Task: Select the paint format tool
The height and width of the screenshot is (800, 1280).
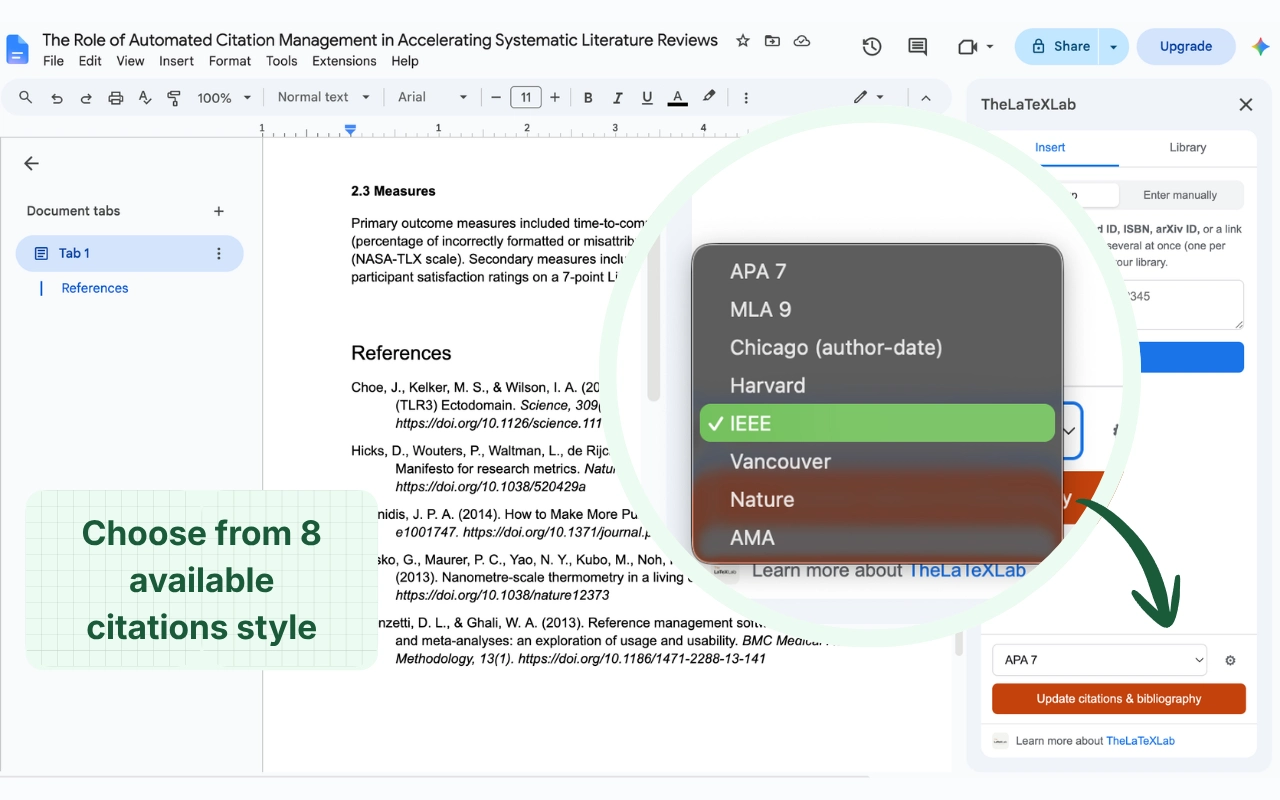Action: point(174,97)
